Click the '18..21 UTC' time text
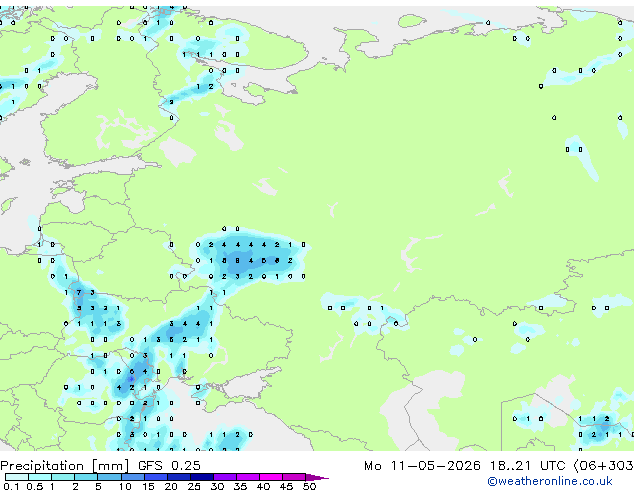 pyautogui.click(x=527, y=466)
